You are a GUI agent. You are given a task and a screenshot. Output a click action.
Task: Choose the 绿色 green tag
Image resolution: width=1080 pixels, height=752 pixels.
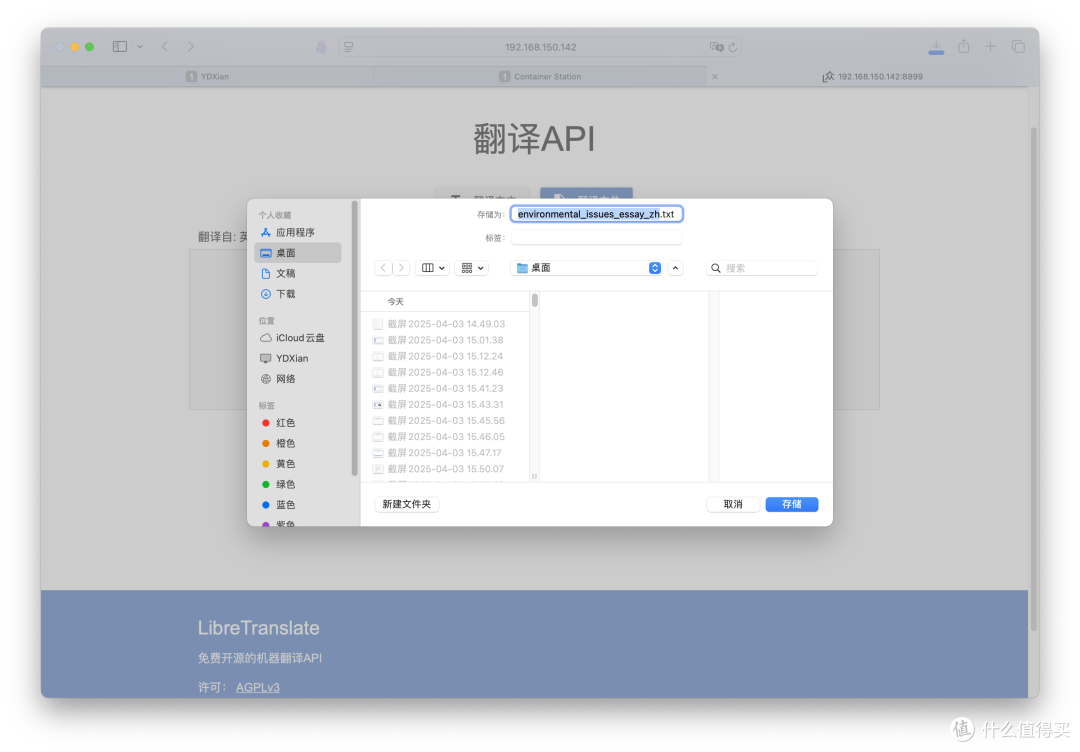298,485
